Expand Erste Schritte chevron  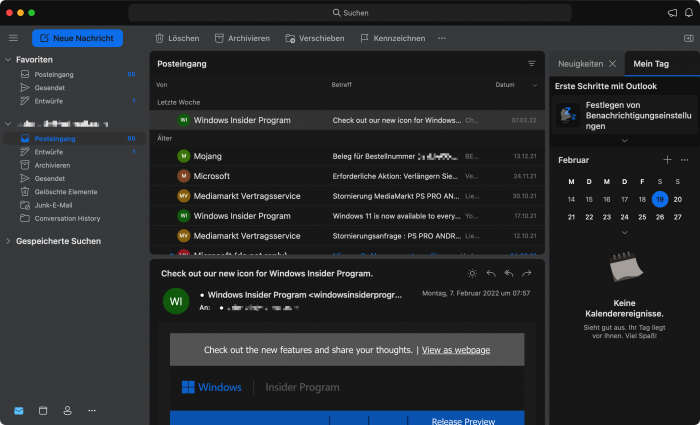pyautogui.click(x=625, y=141)
